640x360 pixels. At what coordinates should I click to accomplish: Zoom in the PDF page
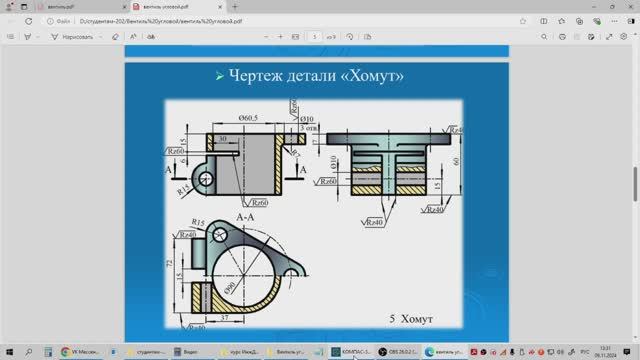280,37
